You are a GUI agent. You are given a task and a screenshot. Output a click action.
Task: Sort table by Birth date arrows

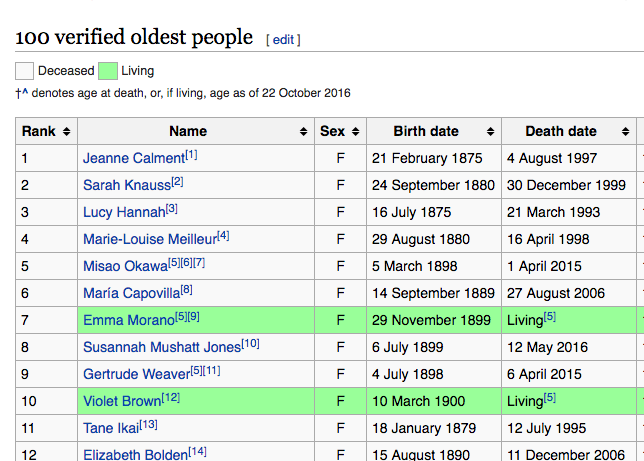point(490,131)
